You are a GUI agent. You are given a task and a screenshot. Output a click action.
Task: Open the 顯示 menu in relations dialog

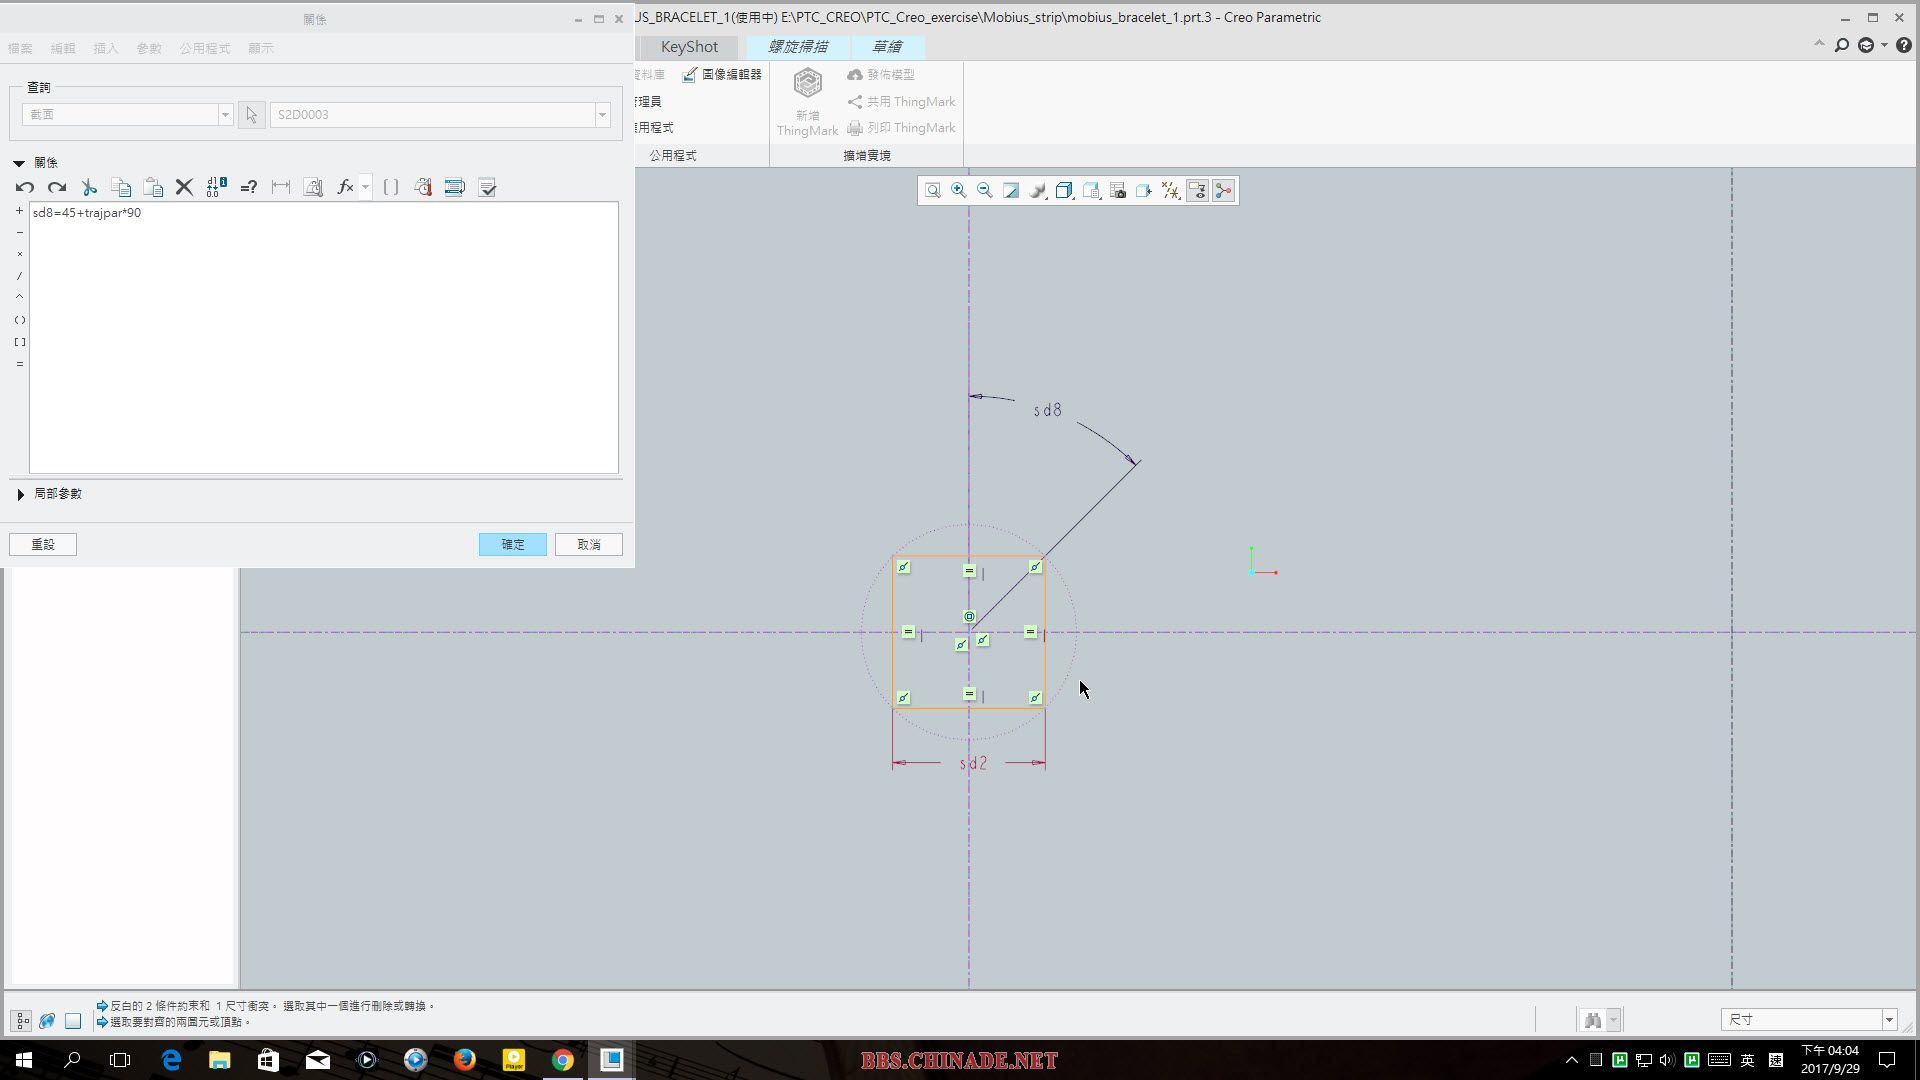click(x=261, y=48)
